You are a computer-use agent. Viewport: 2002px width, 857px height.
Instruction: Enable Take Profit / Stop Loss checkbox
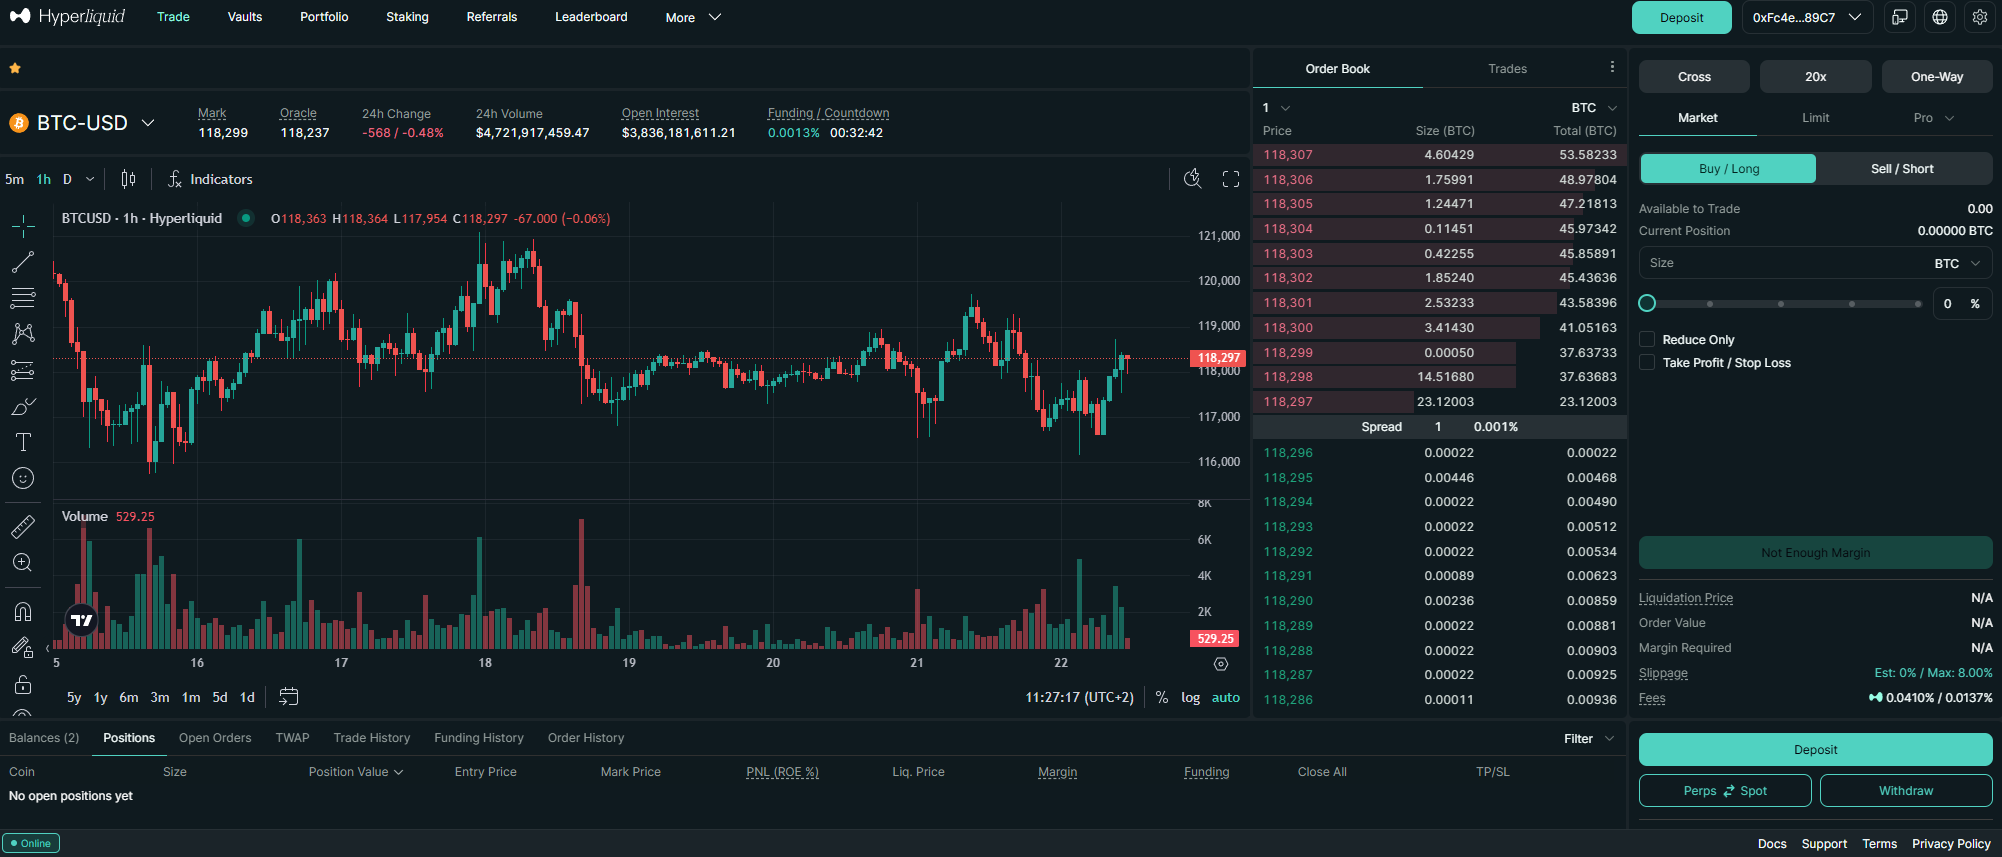1647,362
